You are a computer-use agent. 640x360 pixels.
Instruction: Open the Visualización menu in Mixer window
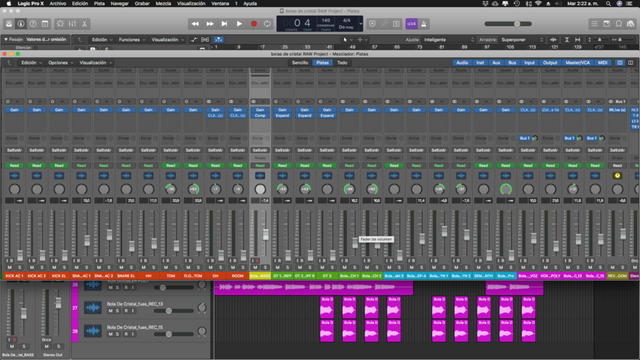tap(96, 62)
